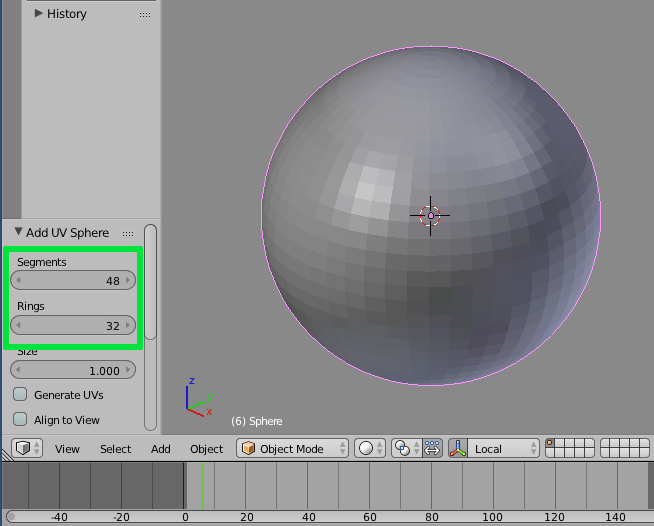
Task: Enable the Align to View checkbox
Action: (20, 419)
